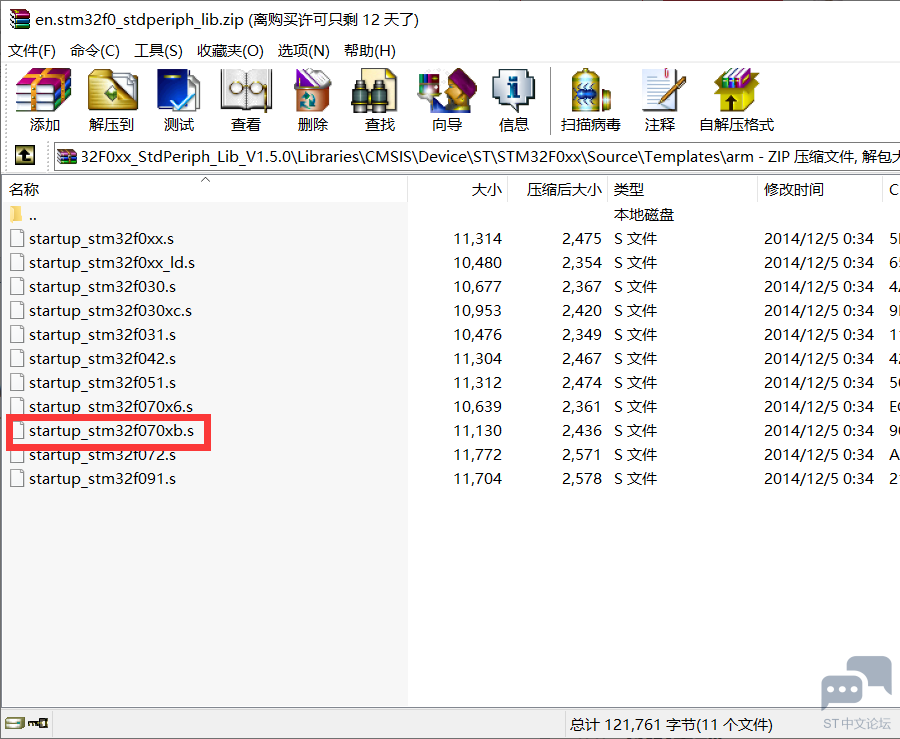900x739 pixels.
Task: Click the 本地磁盘 type cell
Action: pyautogui.click(x=643, y=215)
